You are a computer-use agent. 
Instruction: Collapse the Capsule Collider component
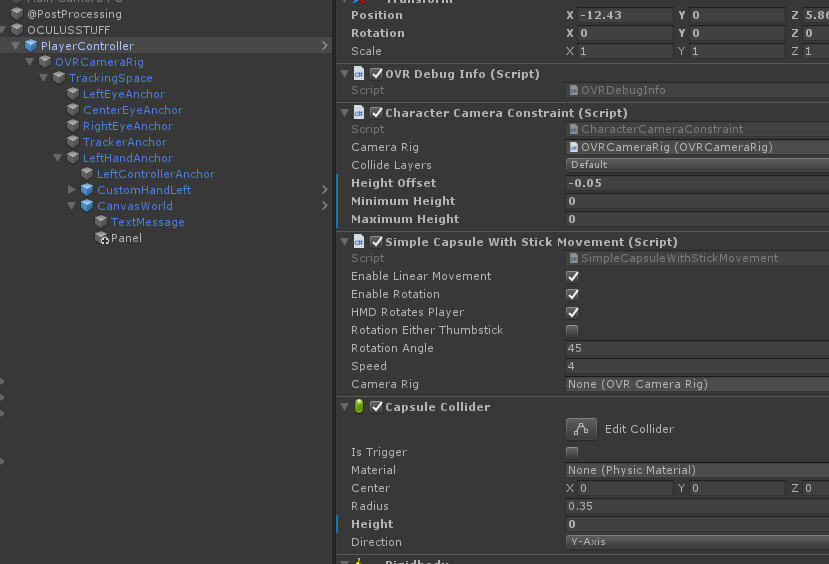[345, 406]
